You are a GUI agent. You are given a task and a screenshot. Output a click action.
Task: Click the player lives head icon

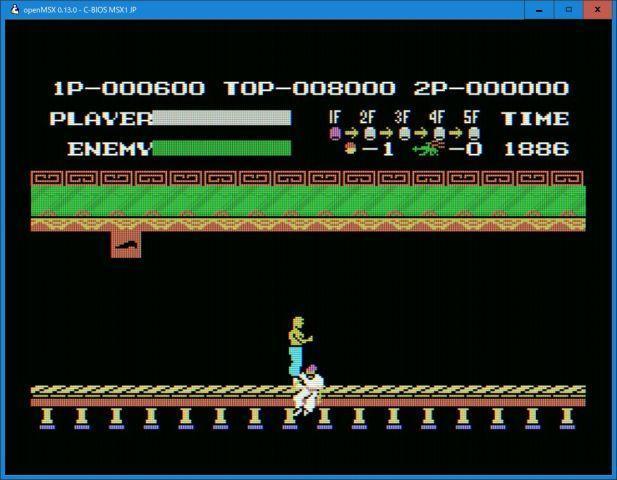(350, 149)
